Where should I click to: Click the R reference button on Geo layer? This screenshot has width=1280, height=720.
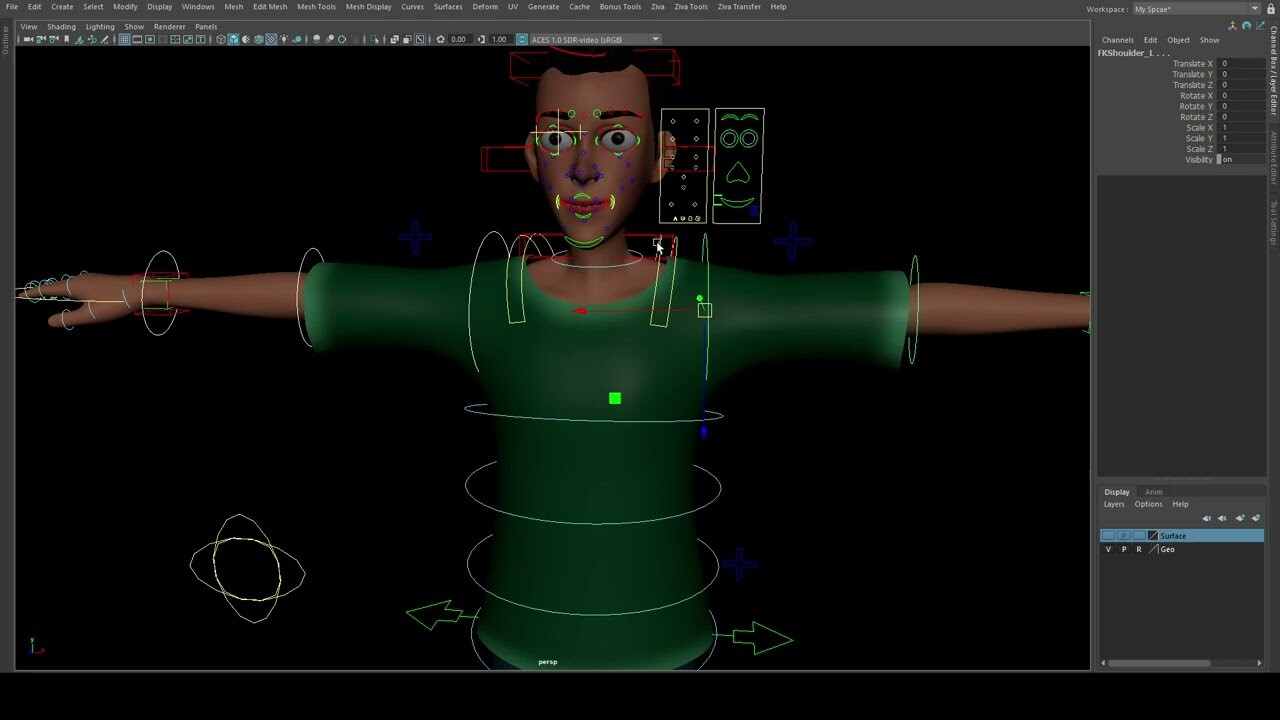pos(1141,549)
